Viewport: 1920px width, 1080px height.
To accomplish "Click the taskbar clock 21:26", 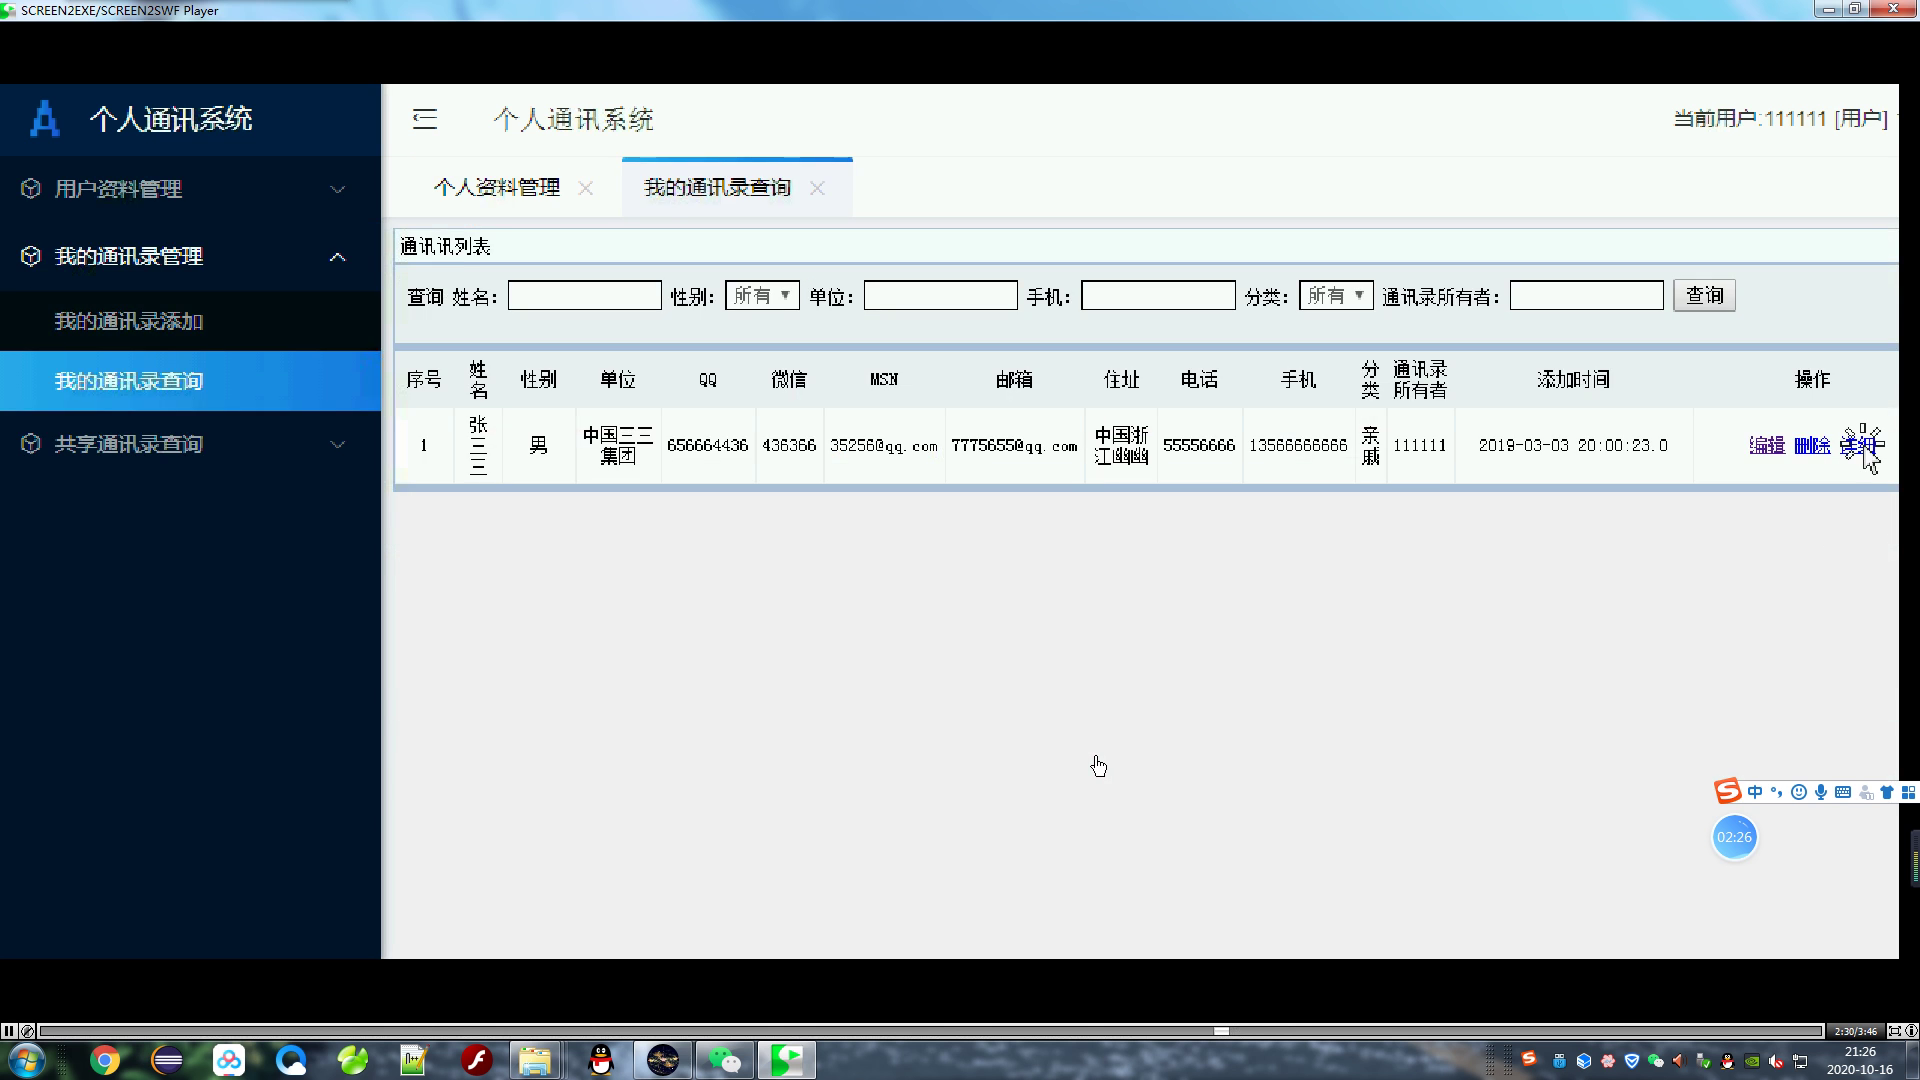I will tap(1860, 1052).
